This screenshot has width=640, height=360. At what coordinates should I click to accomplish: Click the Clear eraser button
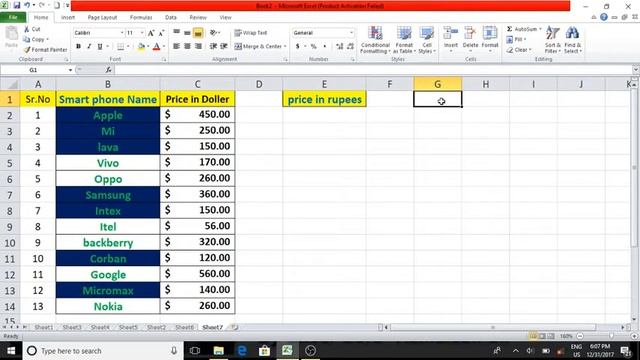(x=519, y=50)
